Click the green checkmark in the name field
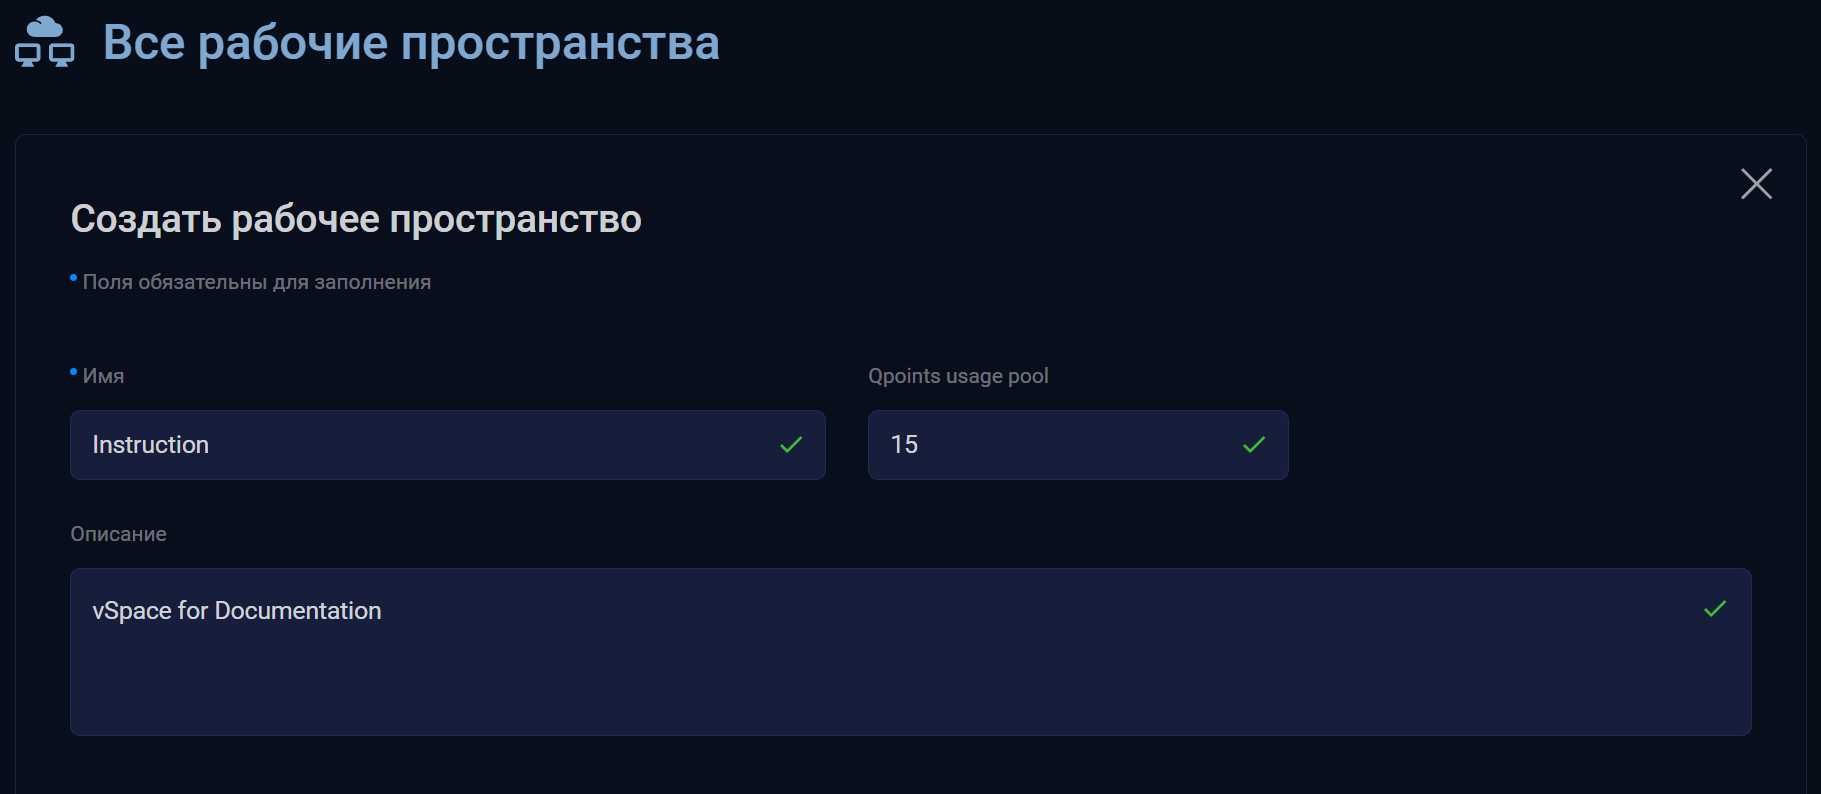Image resolution: width=1821 pixels, height=794 pixels. [x=791, y=445]
